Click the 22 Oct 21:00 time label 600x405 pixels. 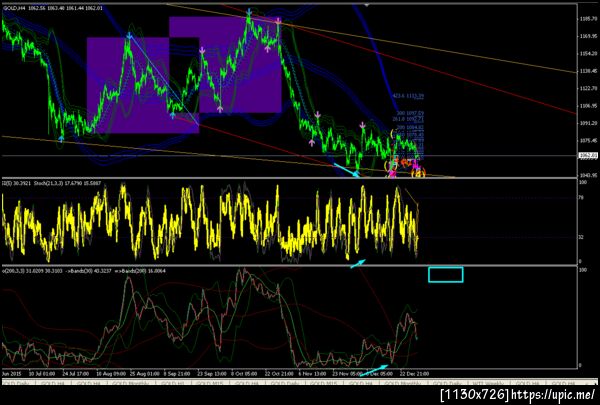coord(279,373)
